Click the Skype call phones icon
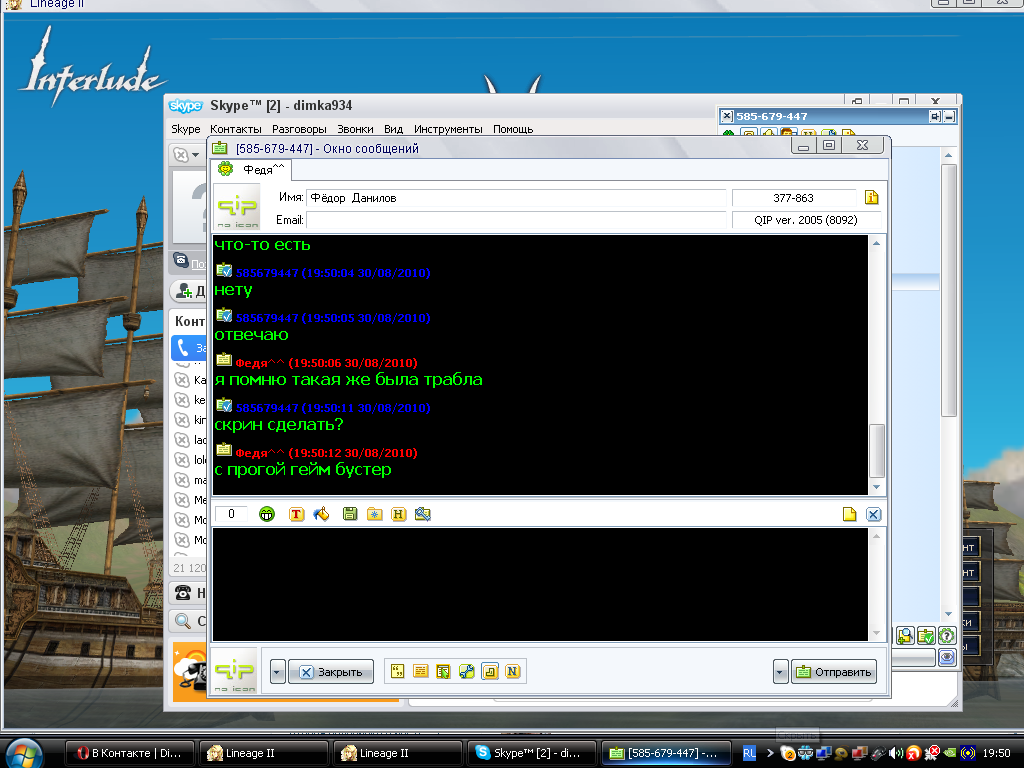 [x=183, y=592]
